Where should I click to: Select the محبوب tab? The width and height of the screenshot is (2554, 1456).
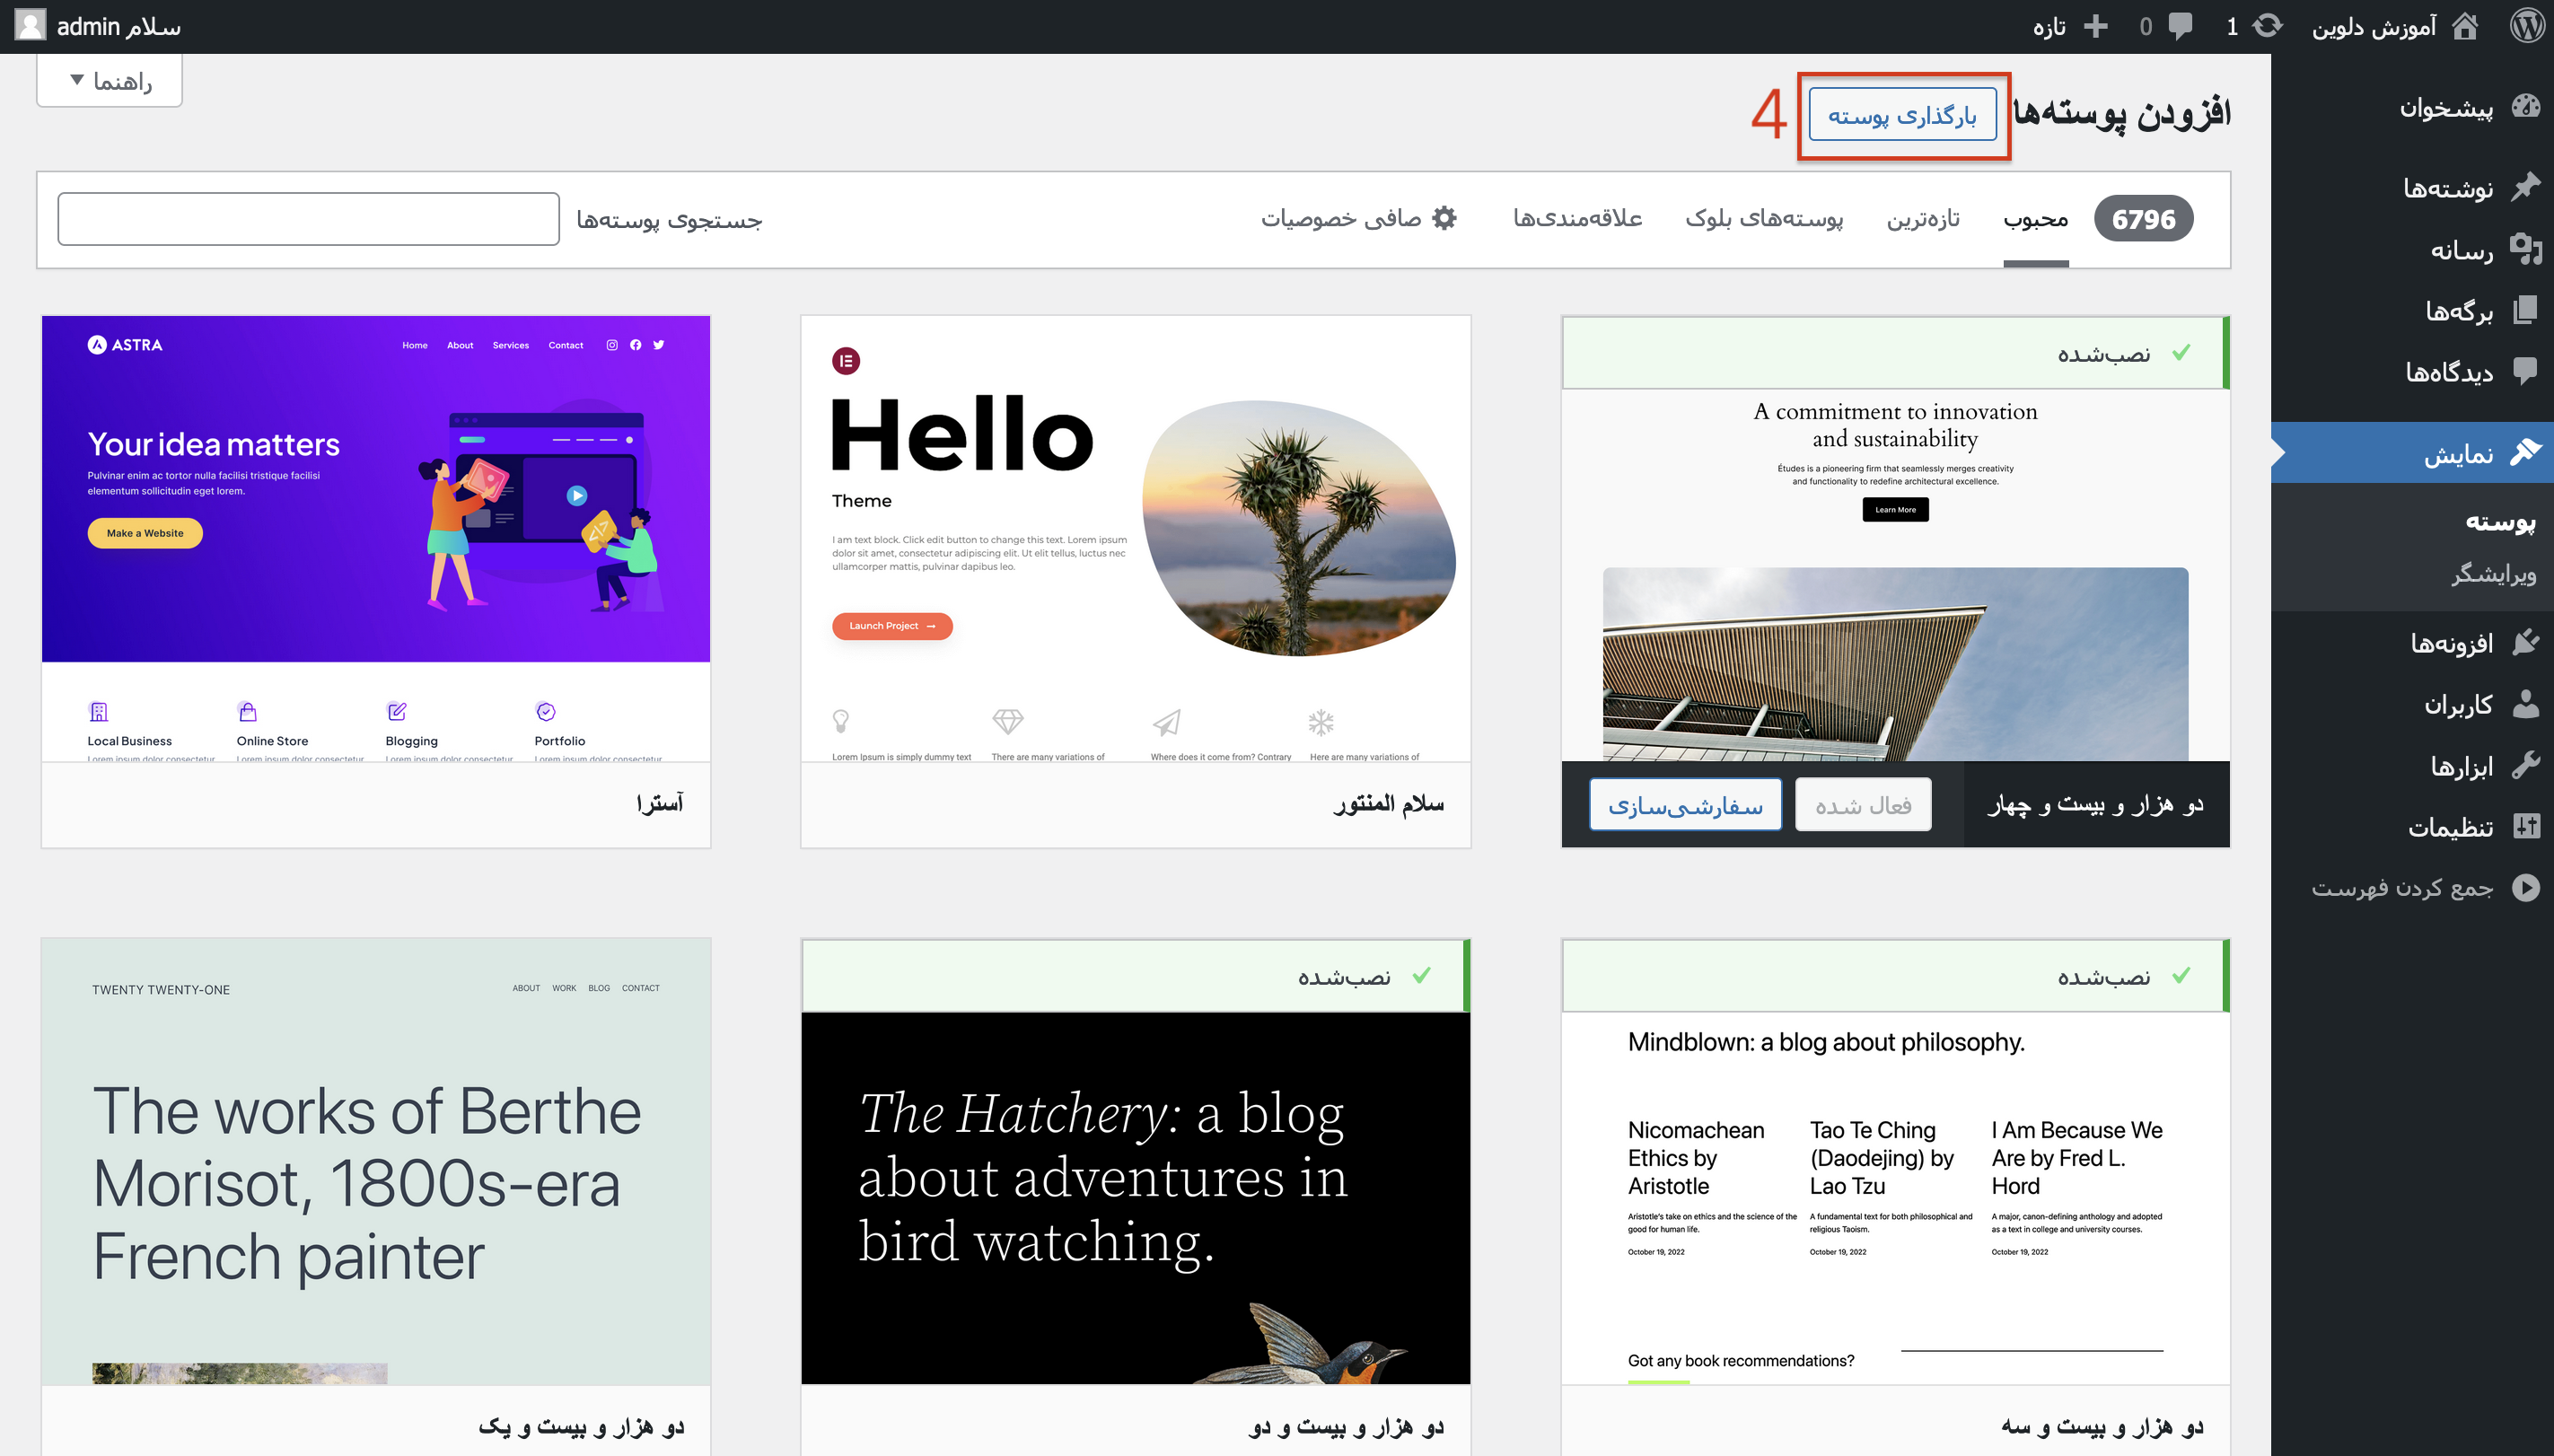point(2036,219)
